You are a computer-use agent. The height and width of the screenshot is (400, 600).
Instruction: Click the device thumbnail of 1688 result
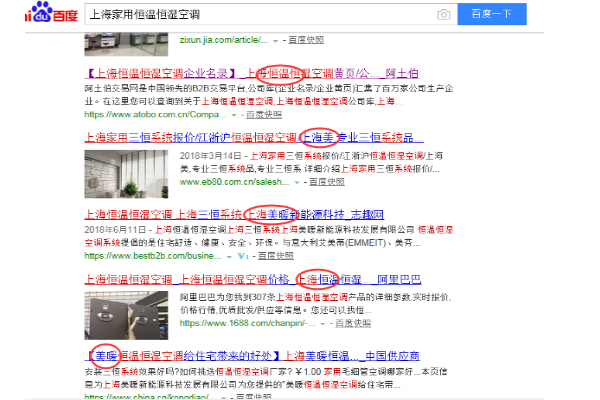[x=126, y=315]
